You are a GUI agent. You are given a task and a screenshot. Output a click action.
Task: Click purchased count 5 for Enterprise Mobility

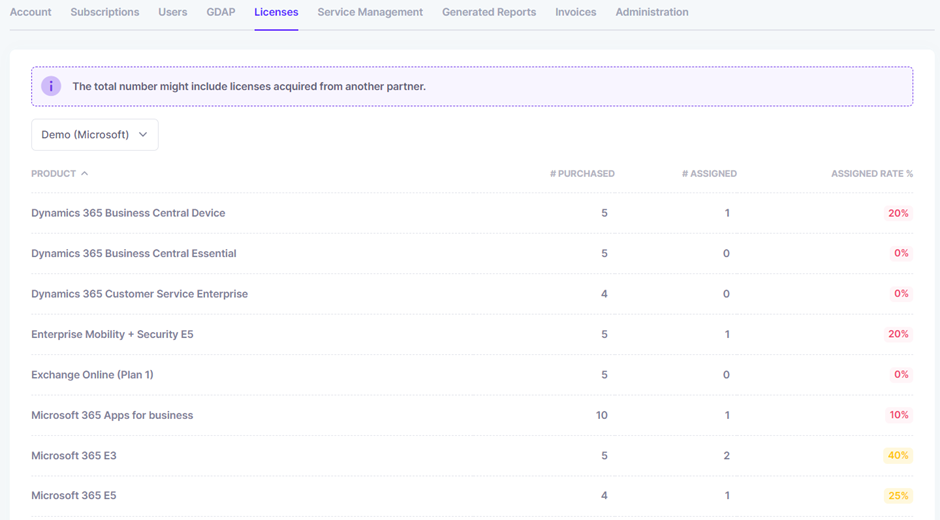(604, 334)
